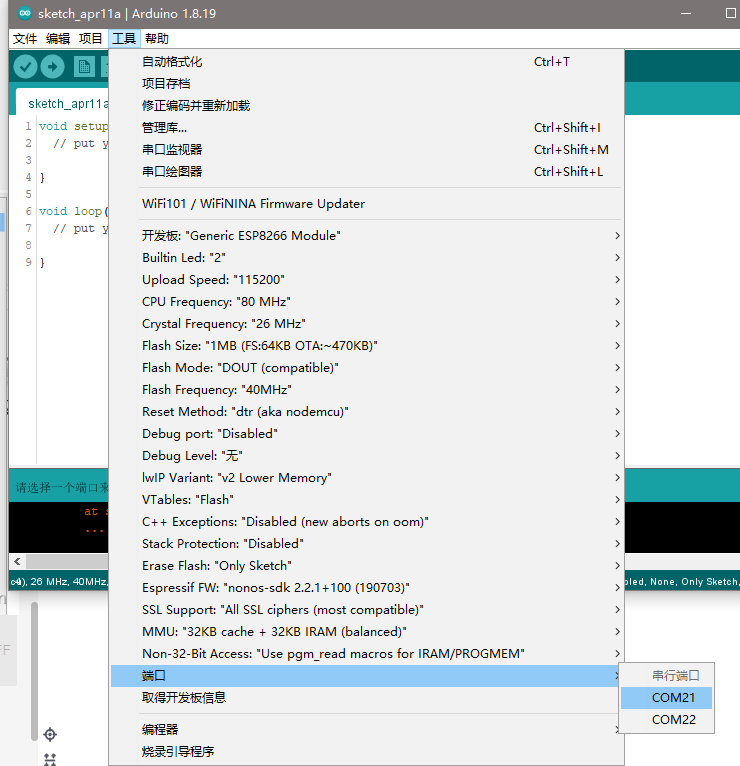Viewport: 740px width, 766px height.
Task: Expand Crystal Frequency "26 MHz" submenu
Action: [x=367, y=324]
